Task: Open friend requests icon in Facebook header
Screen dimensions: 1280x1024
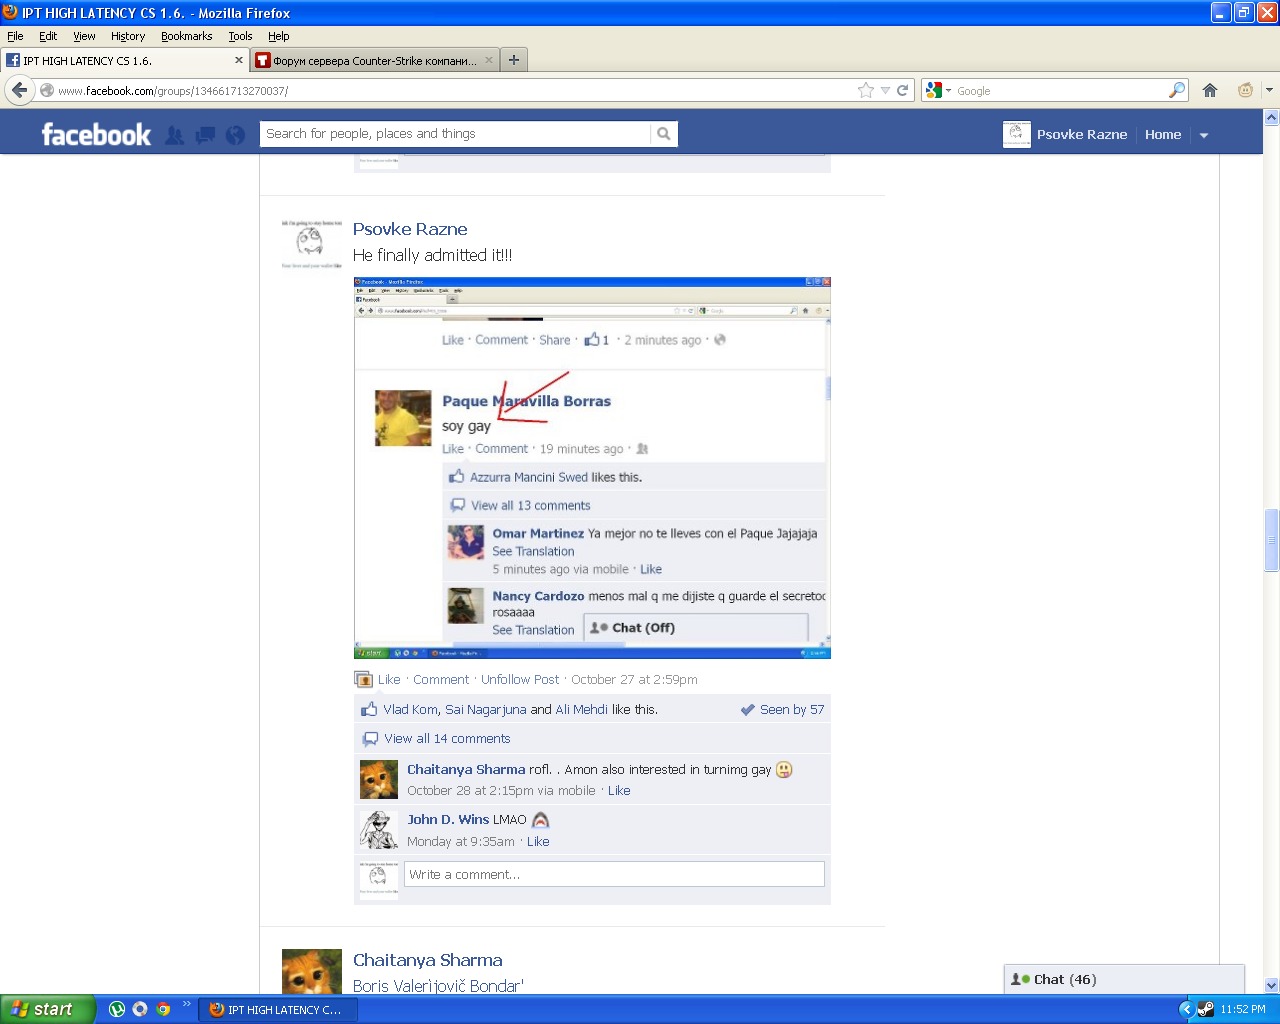Action: click(x=175, y=135)
